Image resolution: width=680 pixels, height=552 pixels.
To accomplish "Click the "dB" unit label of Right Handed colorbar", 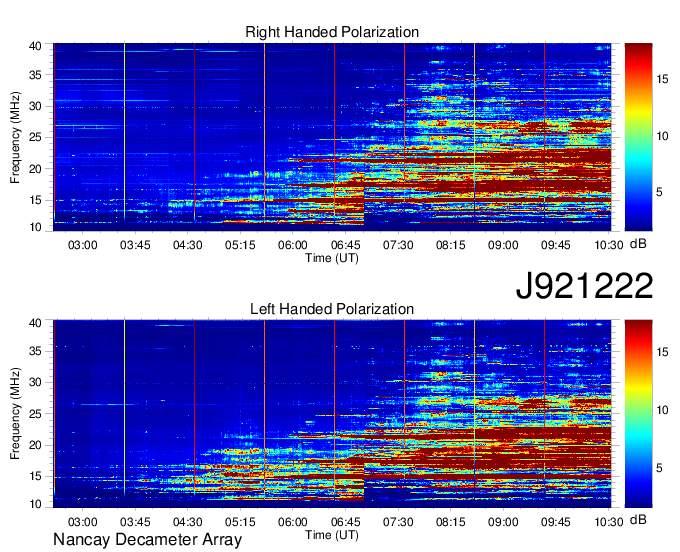I will pos(638,244).
